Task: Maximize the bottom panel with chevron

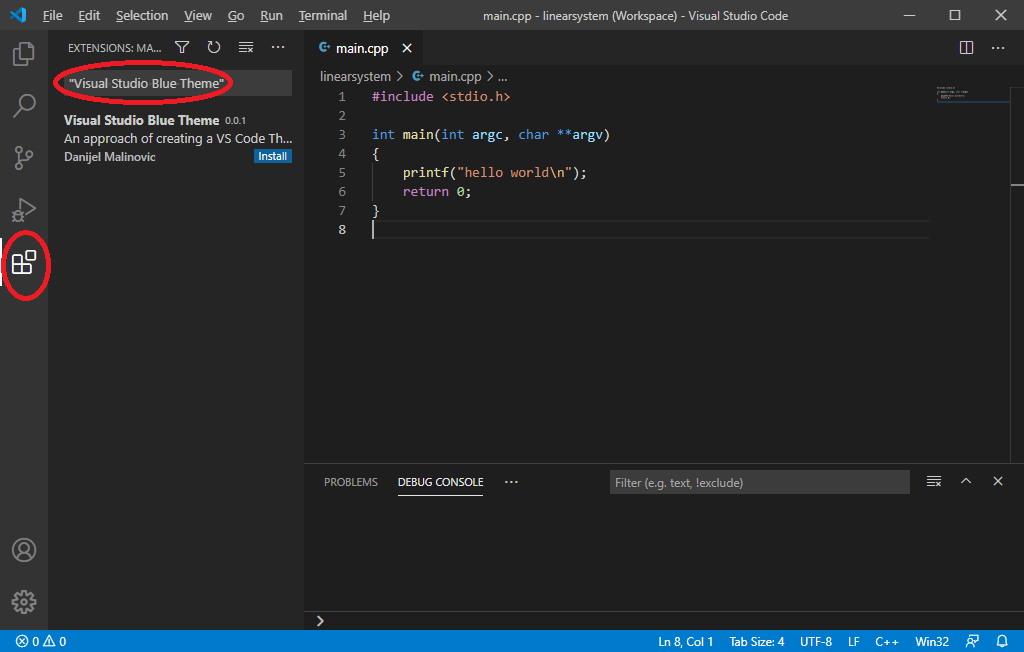Action: (x=966, y=481)
